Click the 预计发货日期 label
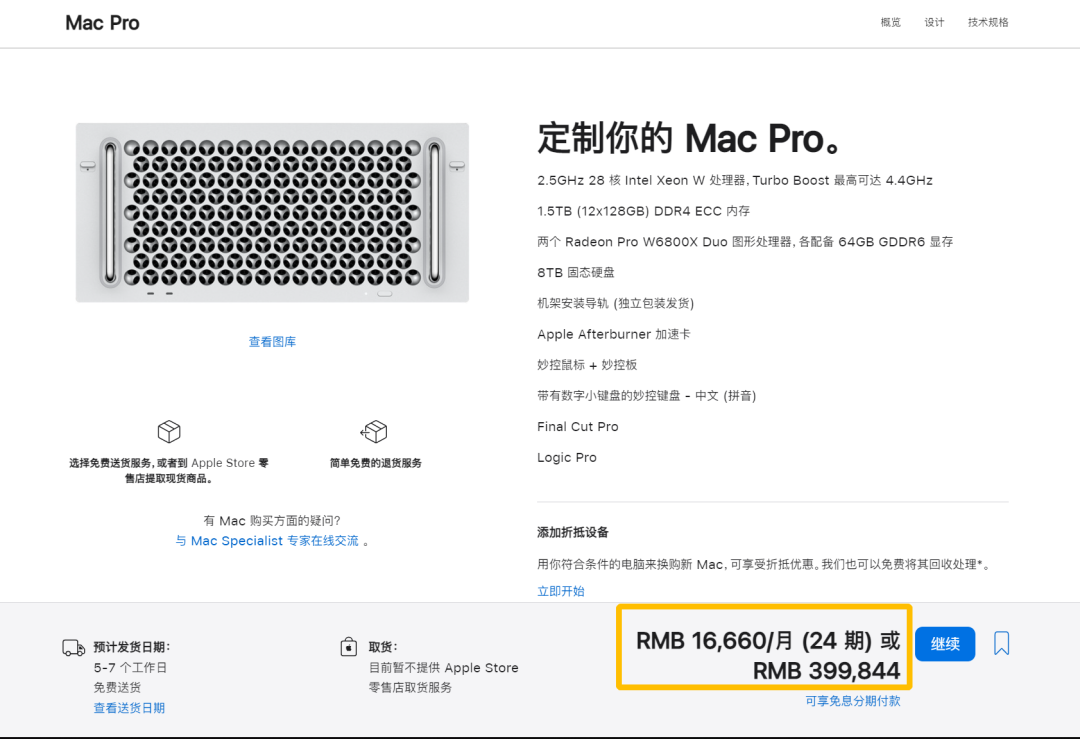This screenshot has height=739, width=1080. pos(132,647)
